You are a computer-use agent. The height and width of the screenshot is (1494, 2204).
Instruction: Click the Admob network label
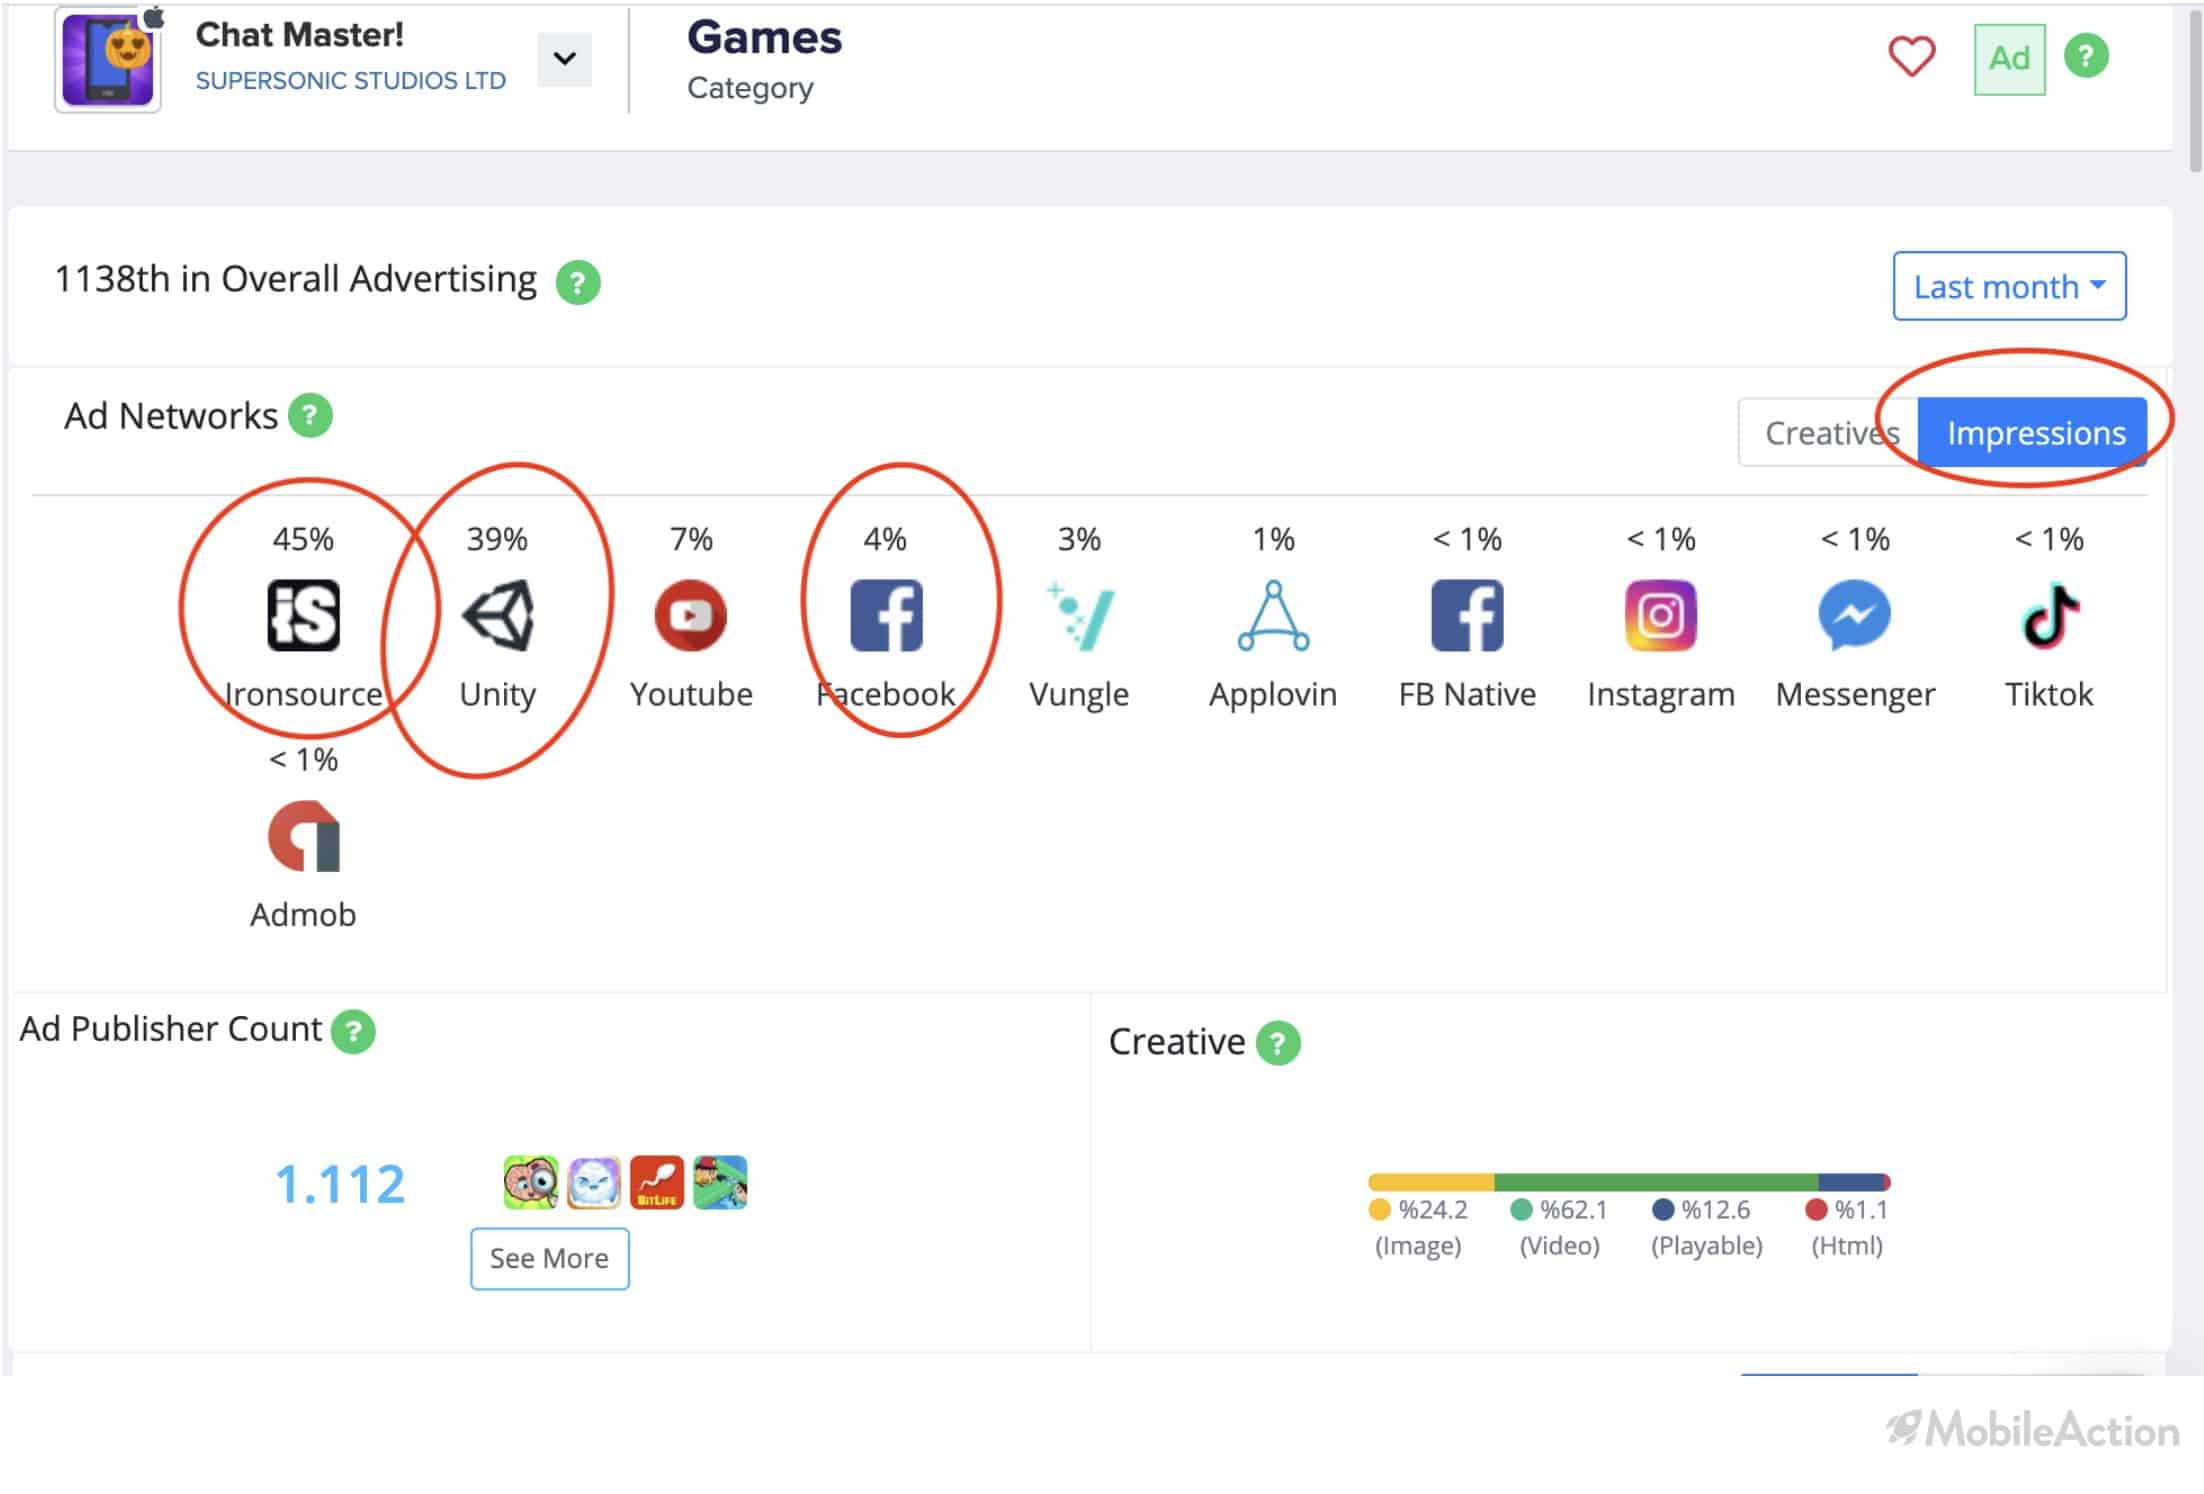click(303, 914)
